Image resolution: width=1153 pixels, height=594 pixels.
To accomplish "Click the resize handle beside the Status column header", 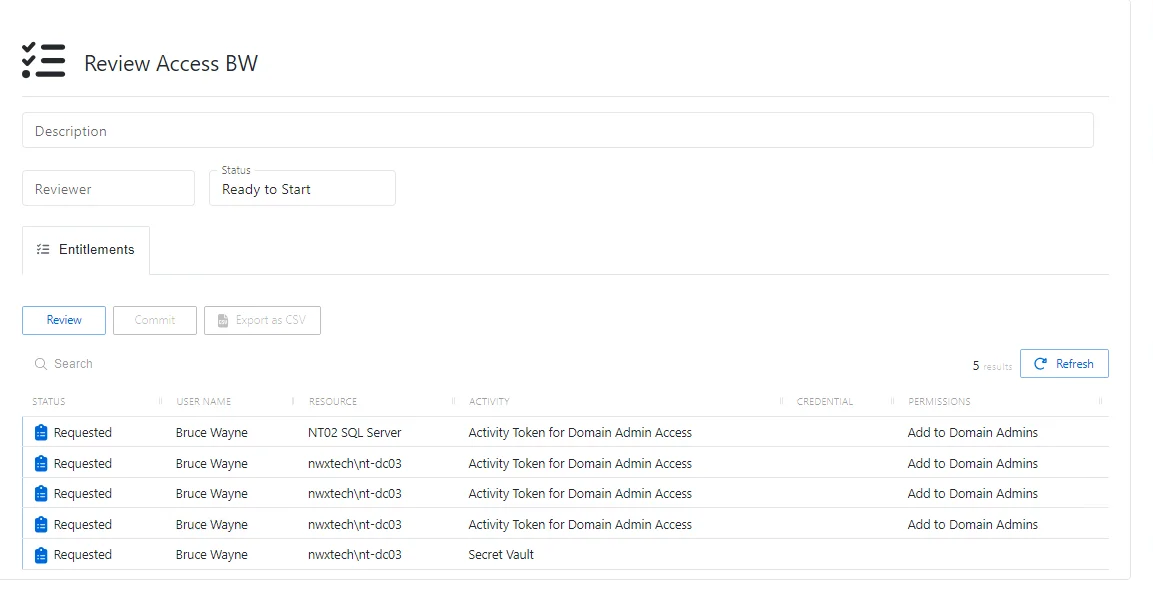I will coord(160,401).
